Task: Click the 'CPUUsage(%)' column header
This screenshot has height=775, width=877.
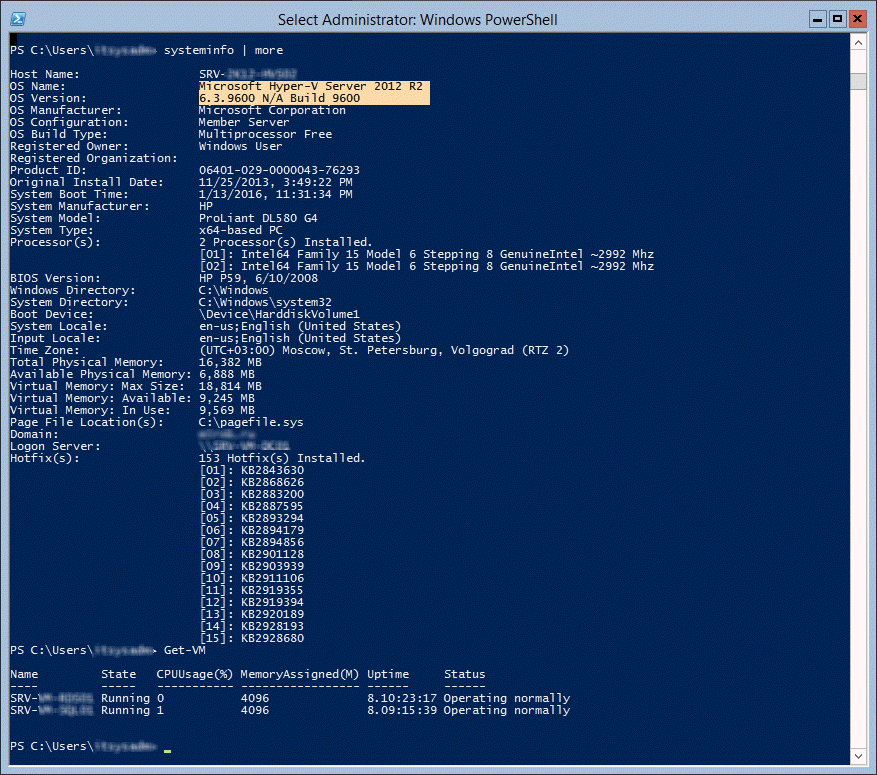Action: point(195,674)
